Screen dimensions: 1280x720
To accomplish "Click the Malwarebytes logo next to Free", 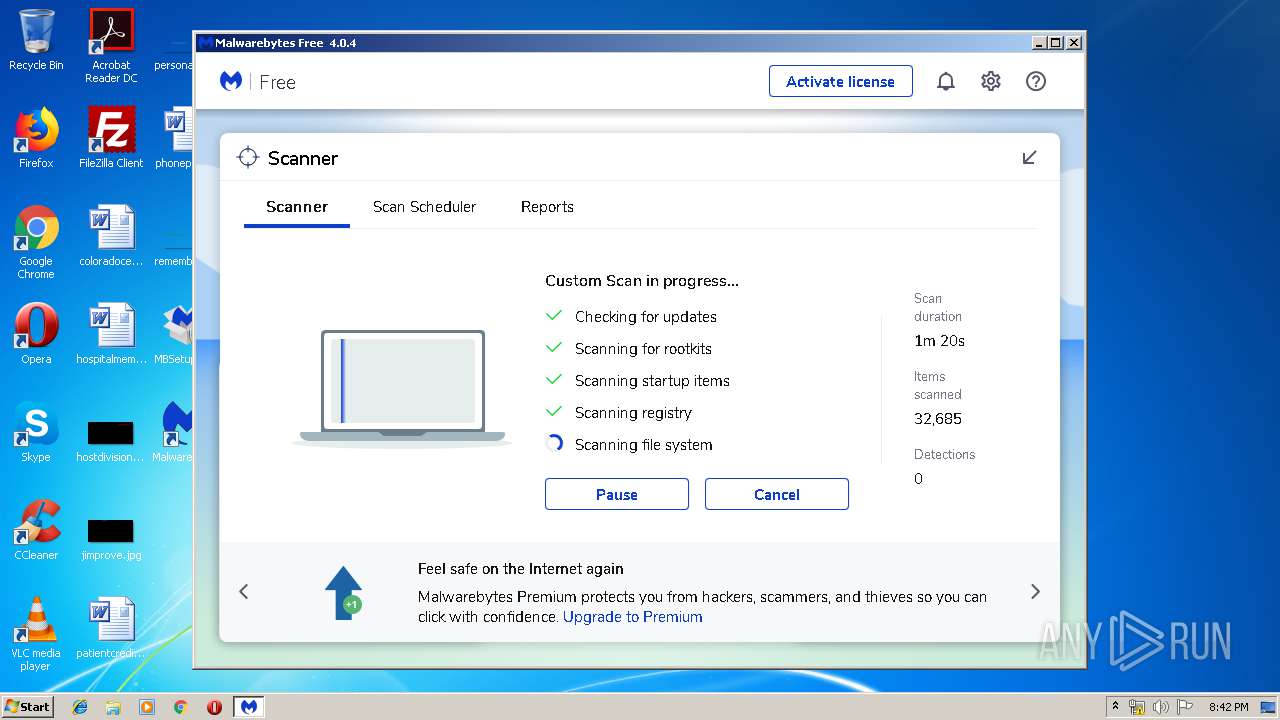I will [231, 82].
